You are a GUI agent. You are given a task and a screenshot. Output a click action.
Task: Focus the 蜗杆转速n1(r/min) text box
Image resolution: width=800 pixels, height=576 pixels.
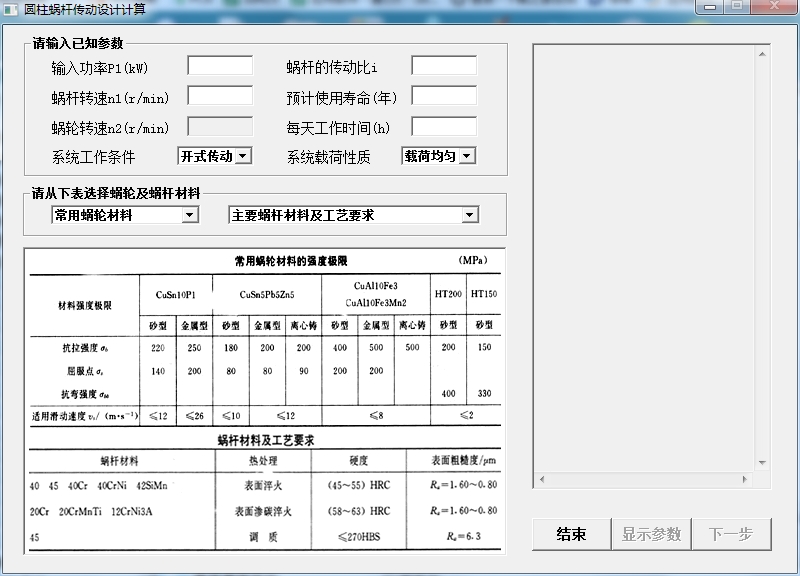[220, 97]
